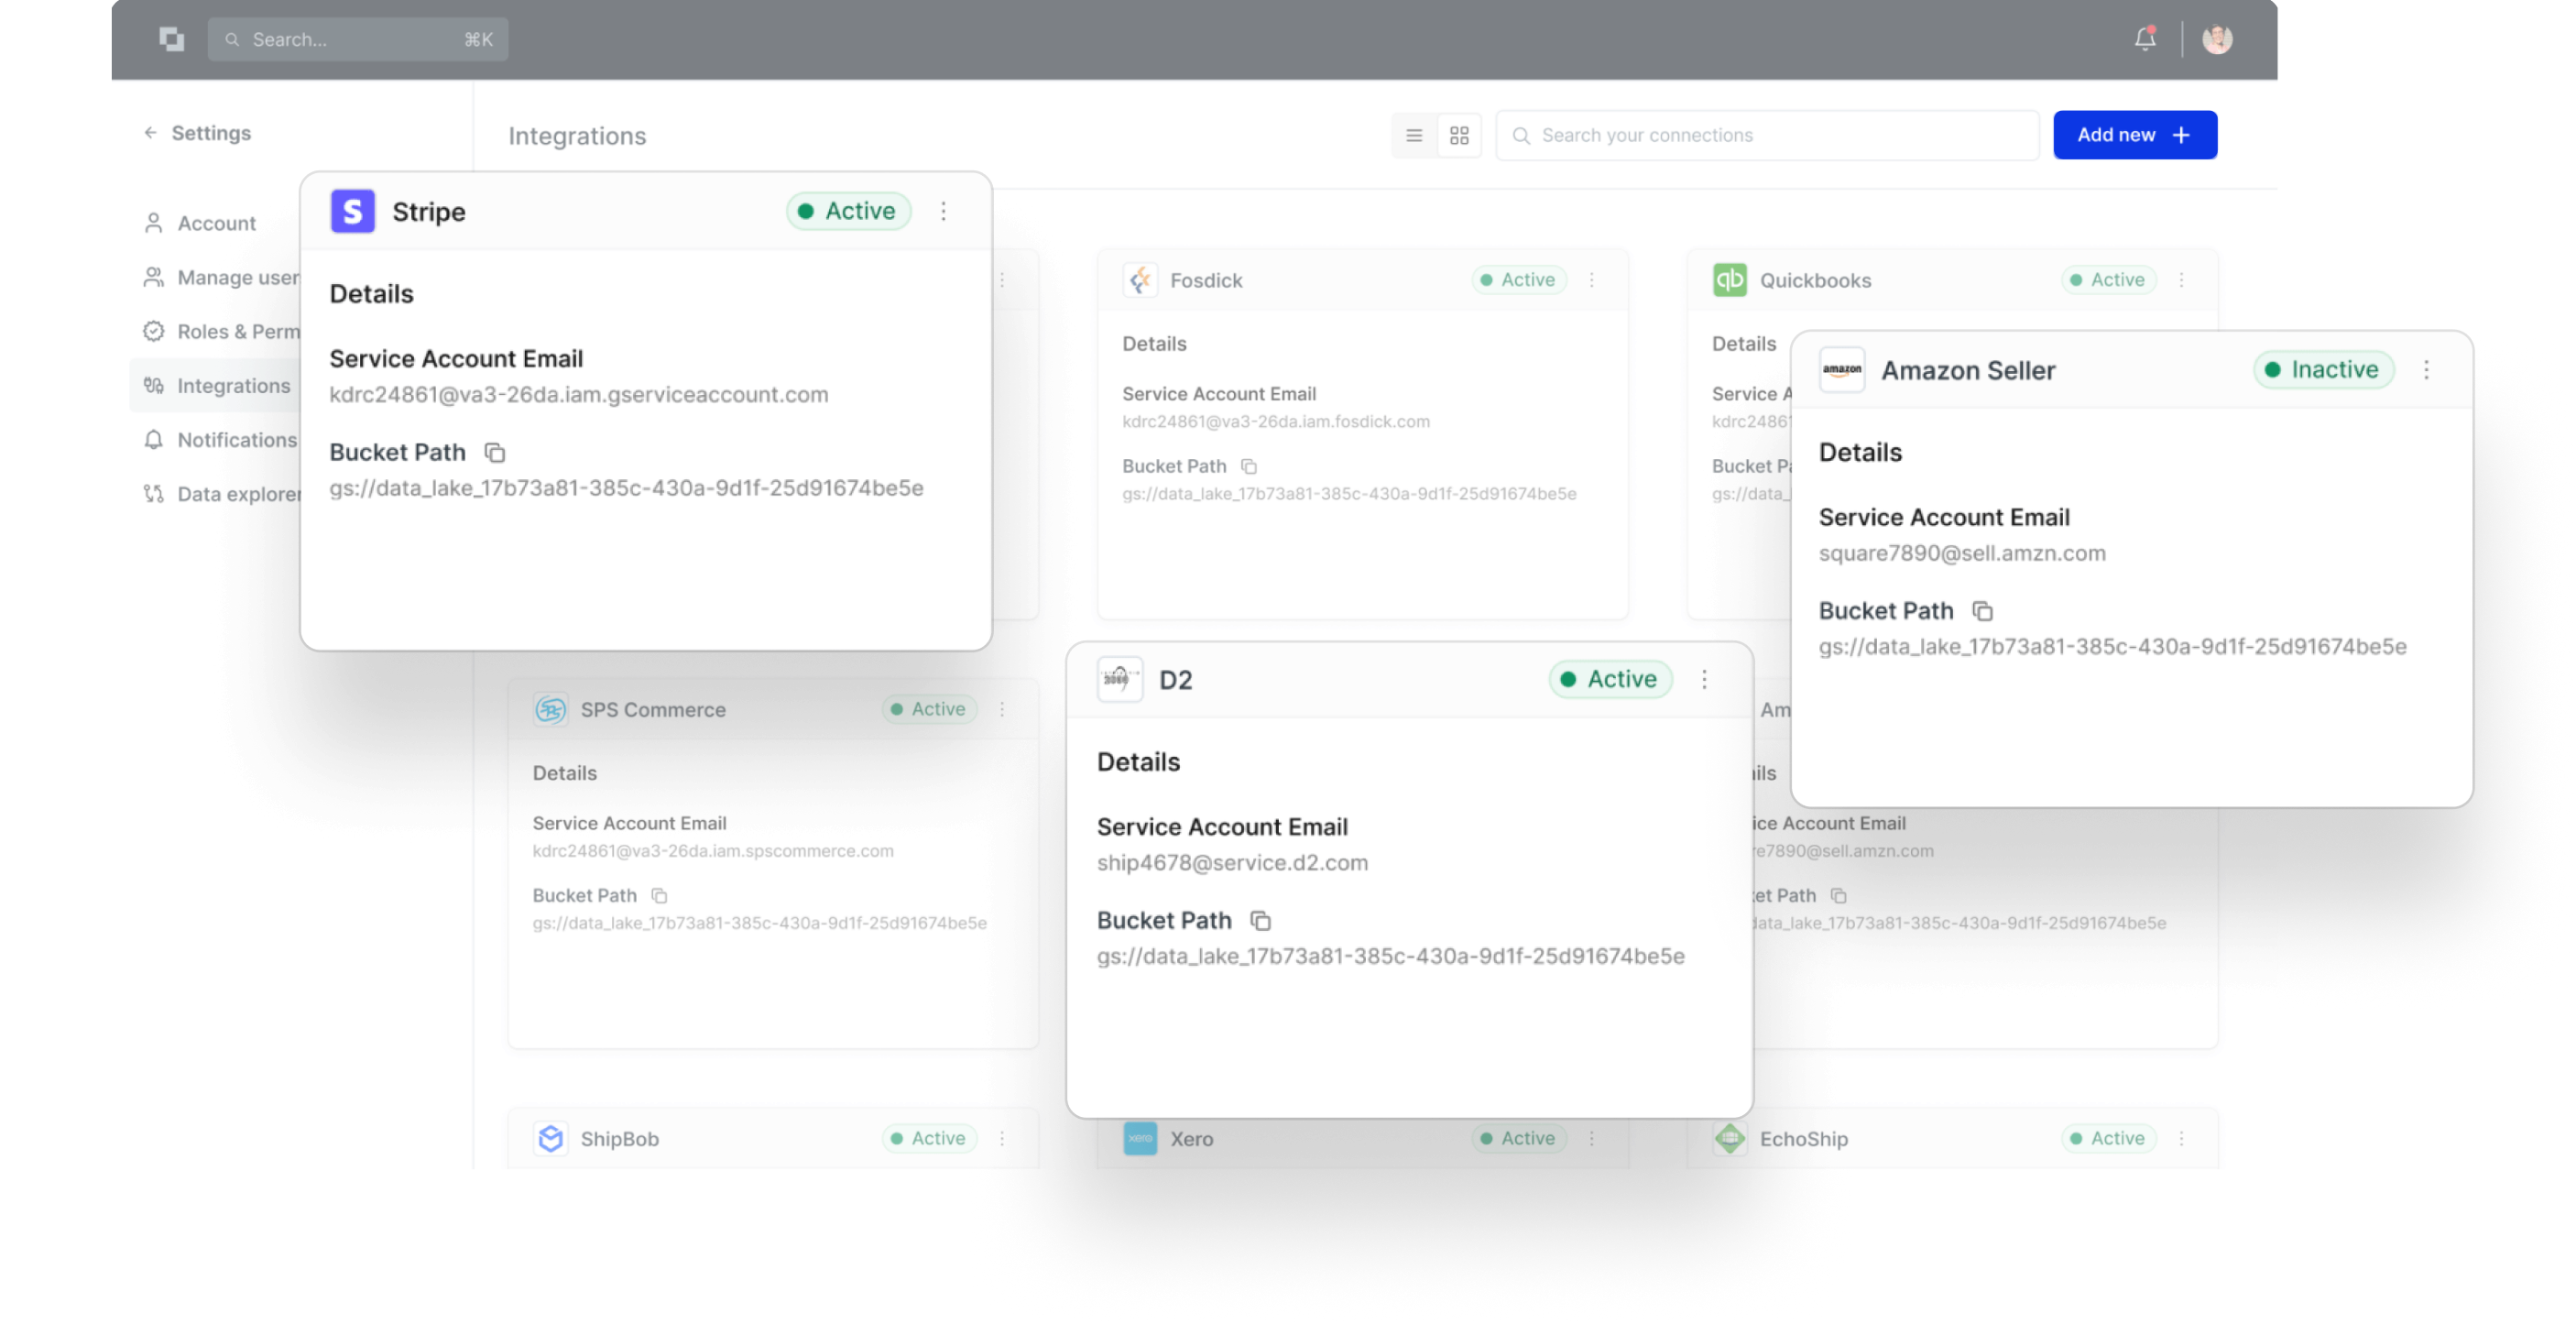Image resolution: width=2576 pixels, height=1324 pixels.
Task: Open the D2 card's options menu
Action: 1704,680
